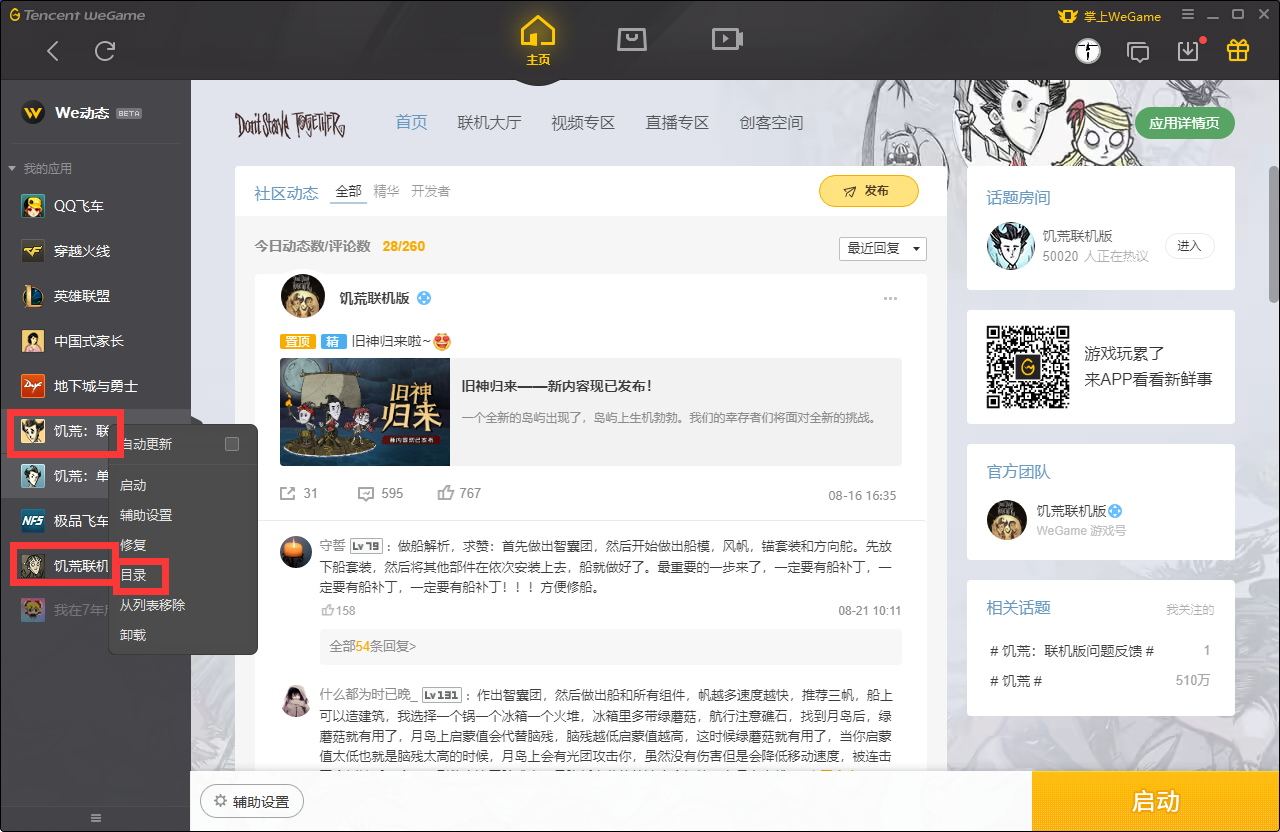Select 饥荒：联 in the app list

coord(64,432)
